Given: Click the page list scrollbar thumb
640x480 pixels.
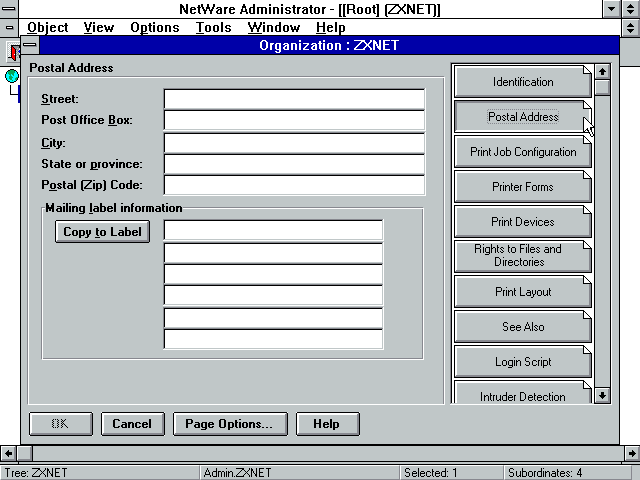Looking at the screenshot, I should [x=602, y=88].
